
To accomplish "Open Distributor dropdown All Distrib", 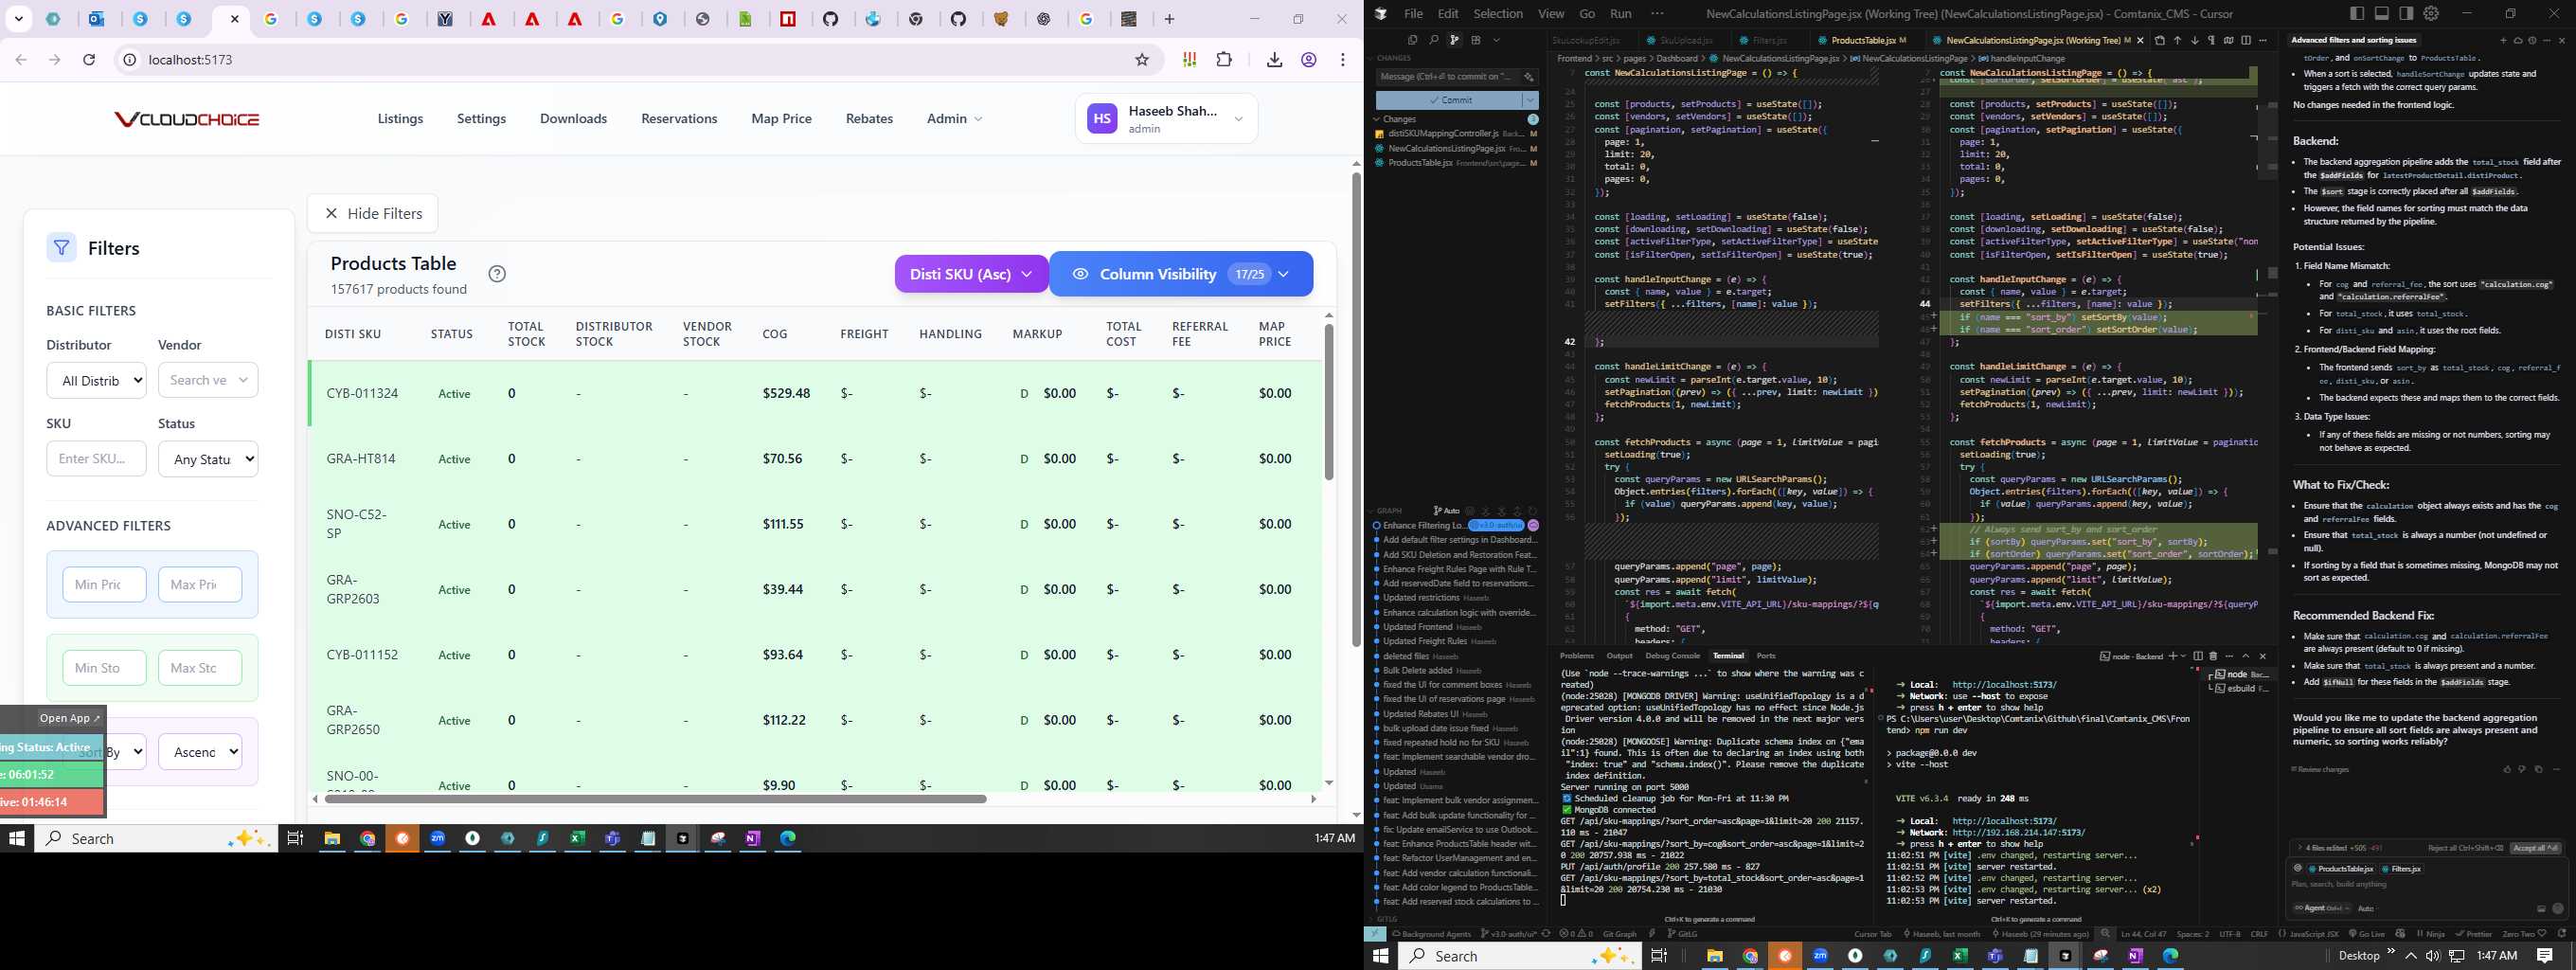I will pyautogui.click(x=96, y=380).
